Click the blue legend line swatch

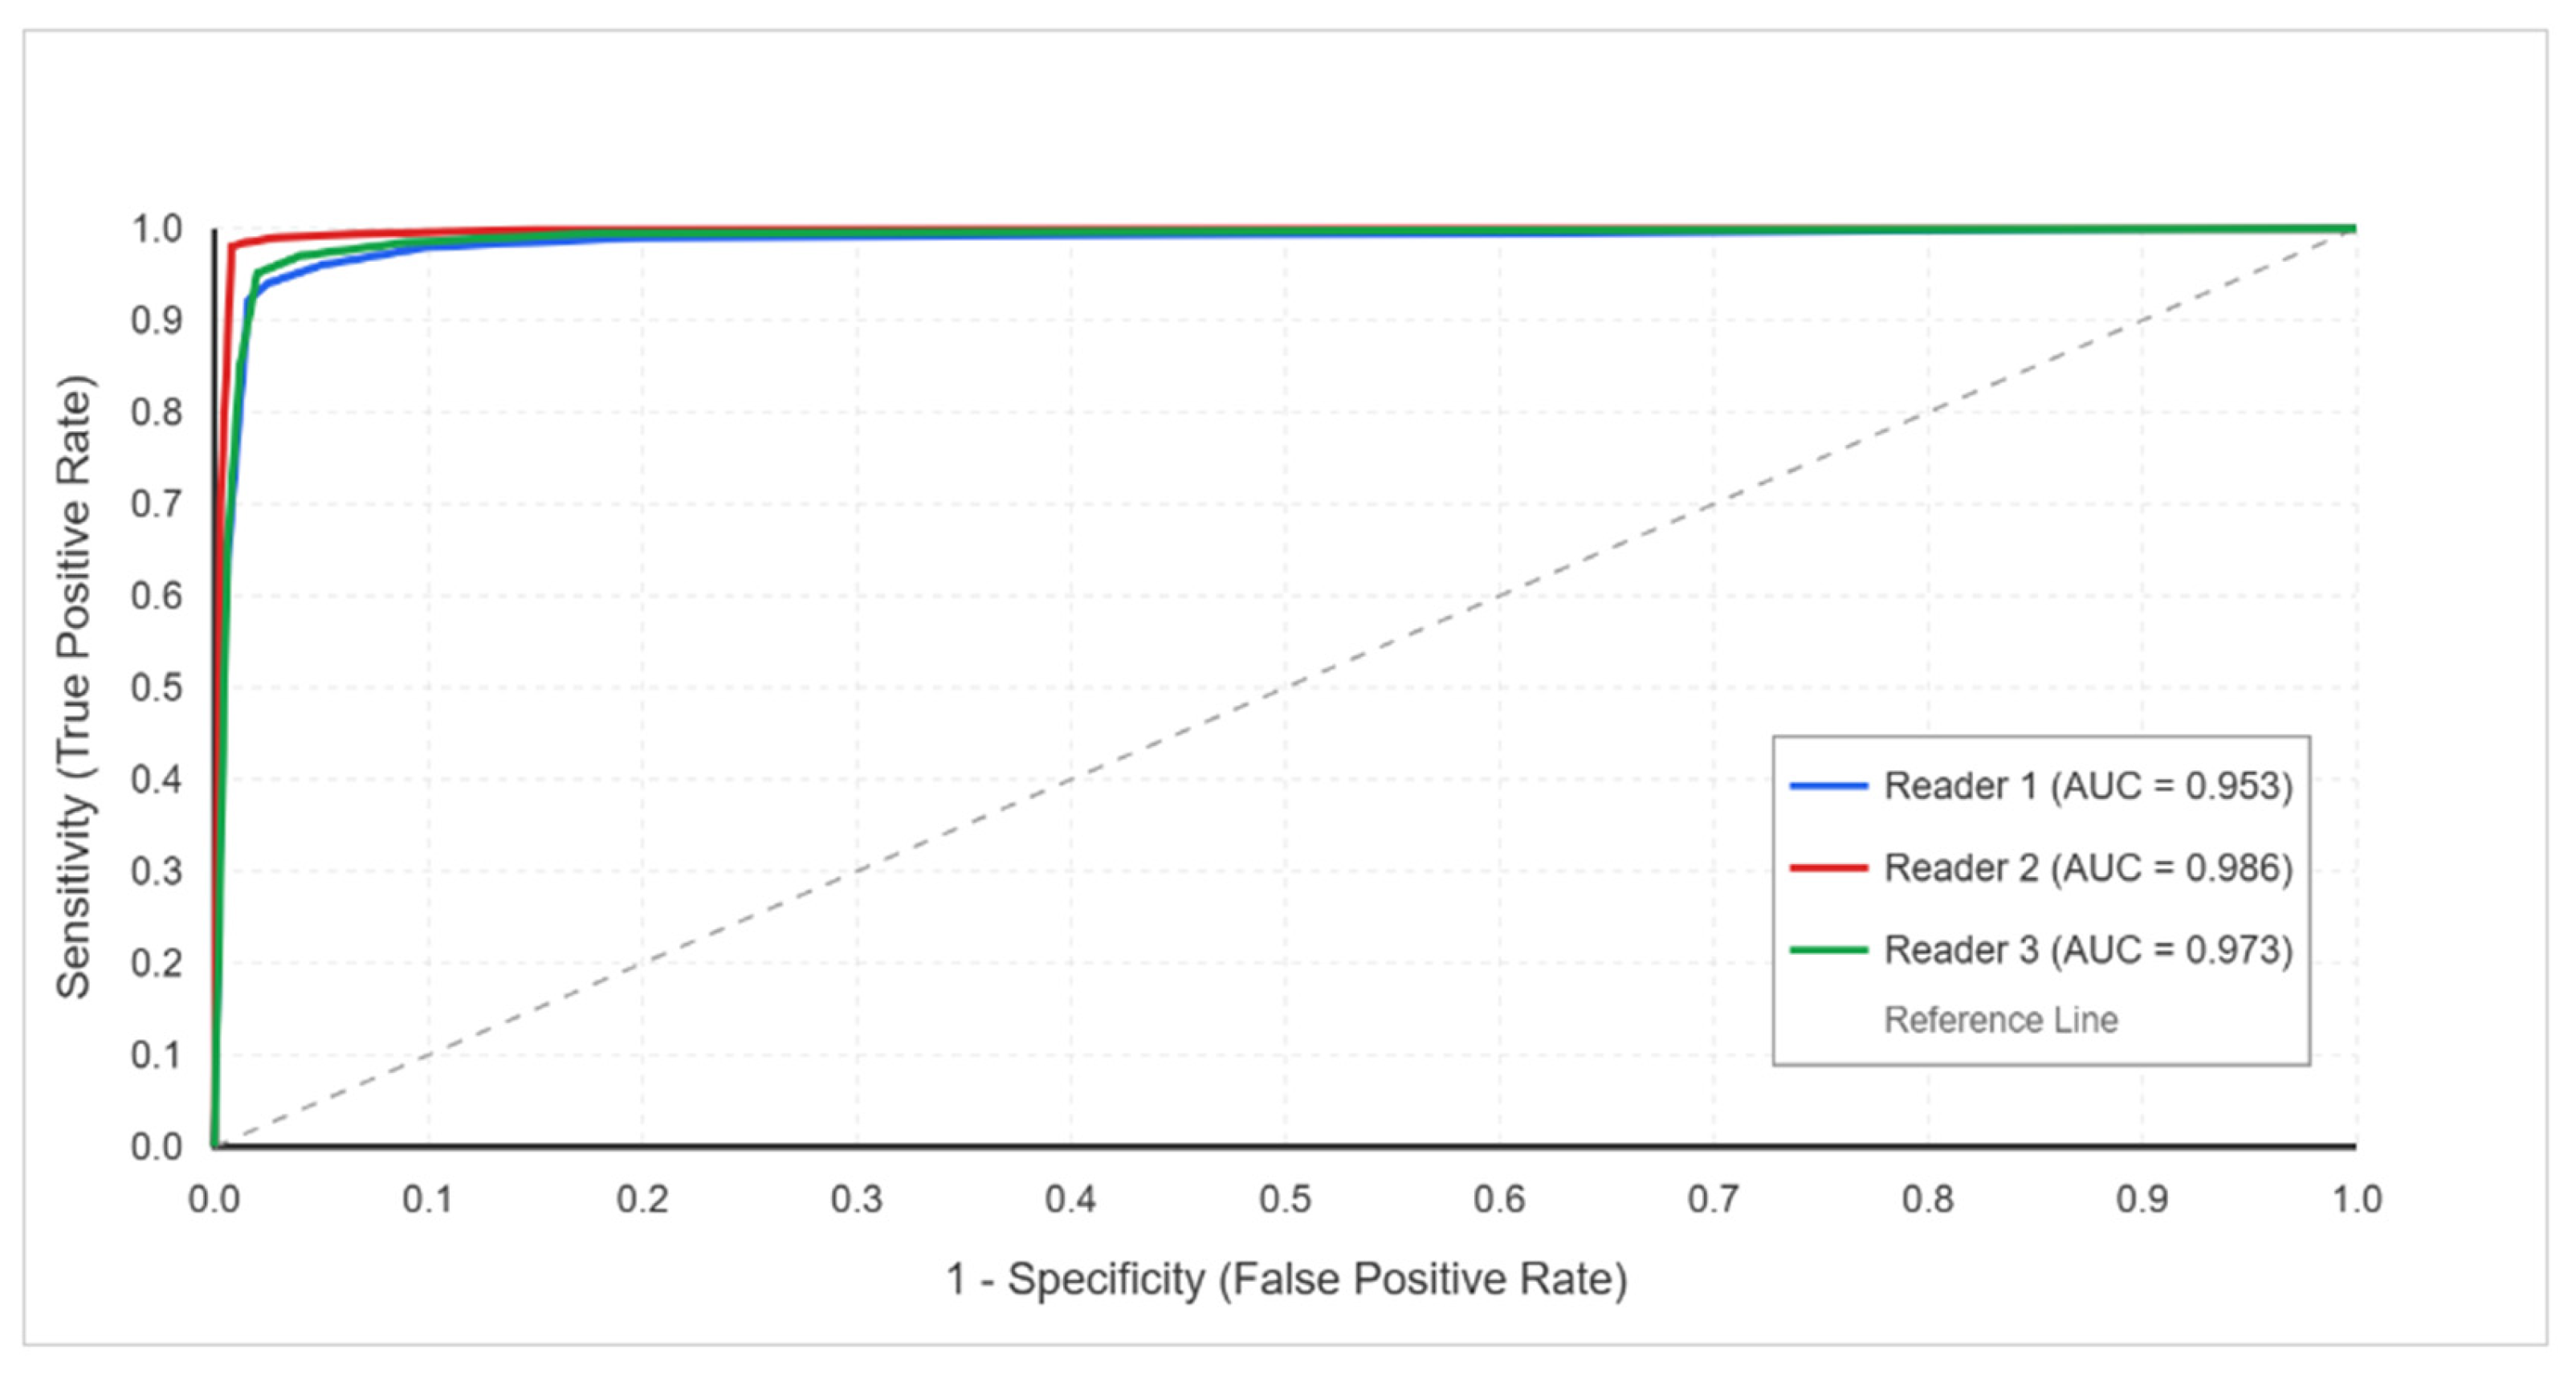click(1828, 786)
